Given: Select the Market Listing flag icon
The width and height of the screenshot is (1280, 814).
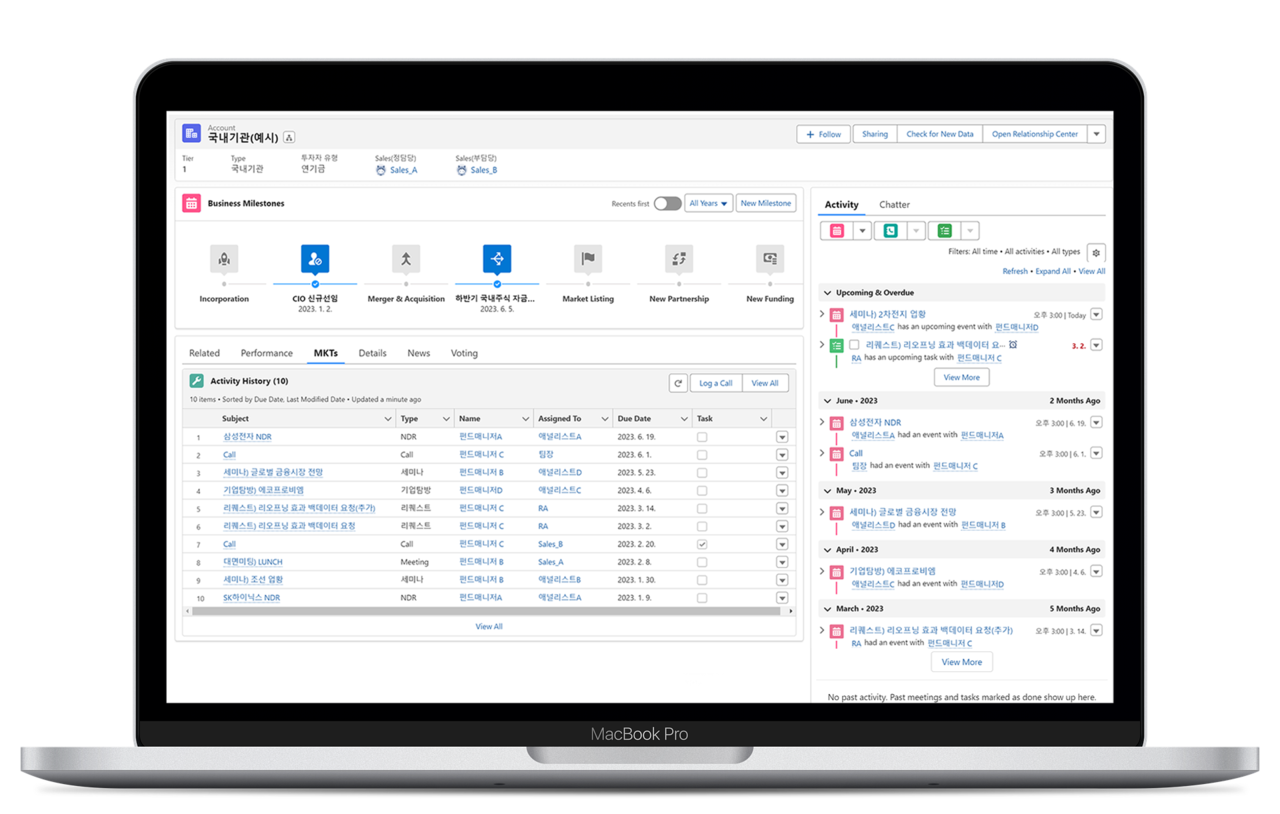Looking at the screenshot, I should click(588, 259).
